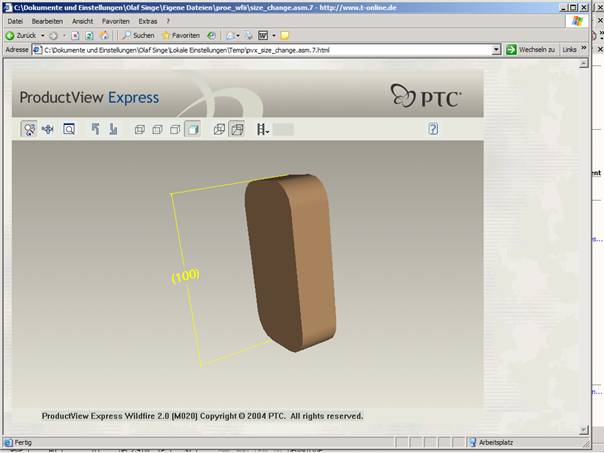Expand the address bar dropdown
The width and height of the screenshot is (604, 453).
click(x=496, y=50)
